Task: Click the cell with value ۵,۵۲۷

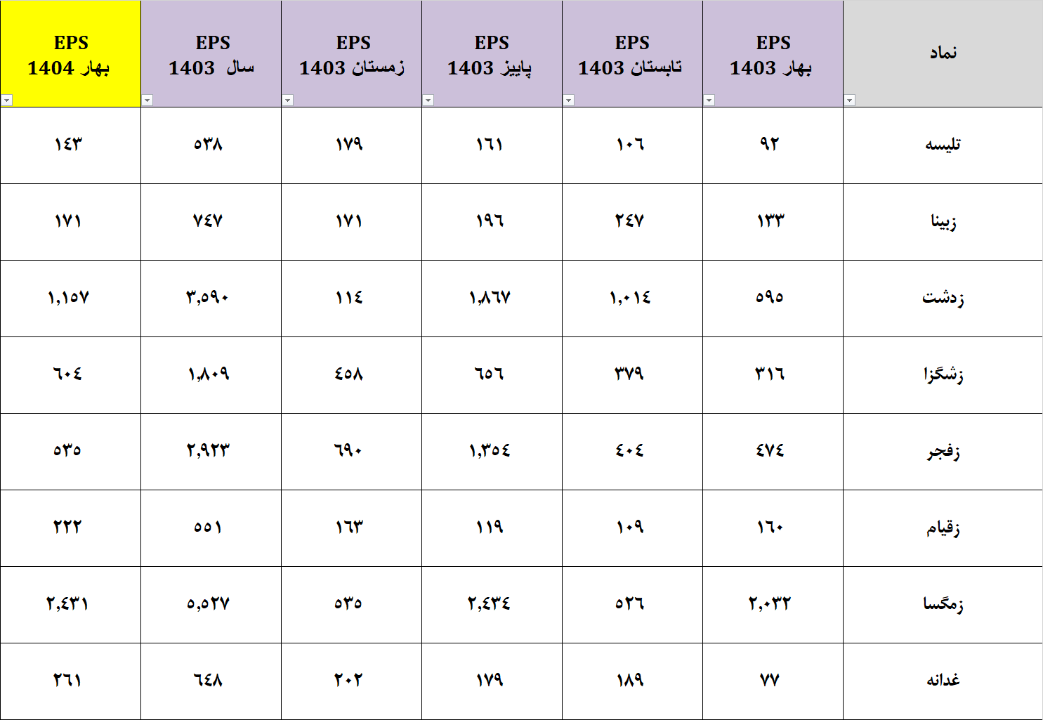Action: (x=211, y=604)
